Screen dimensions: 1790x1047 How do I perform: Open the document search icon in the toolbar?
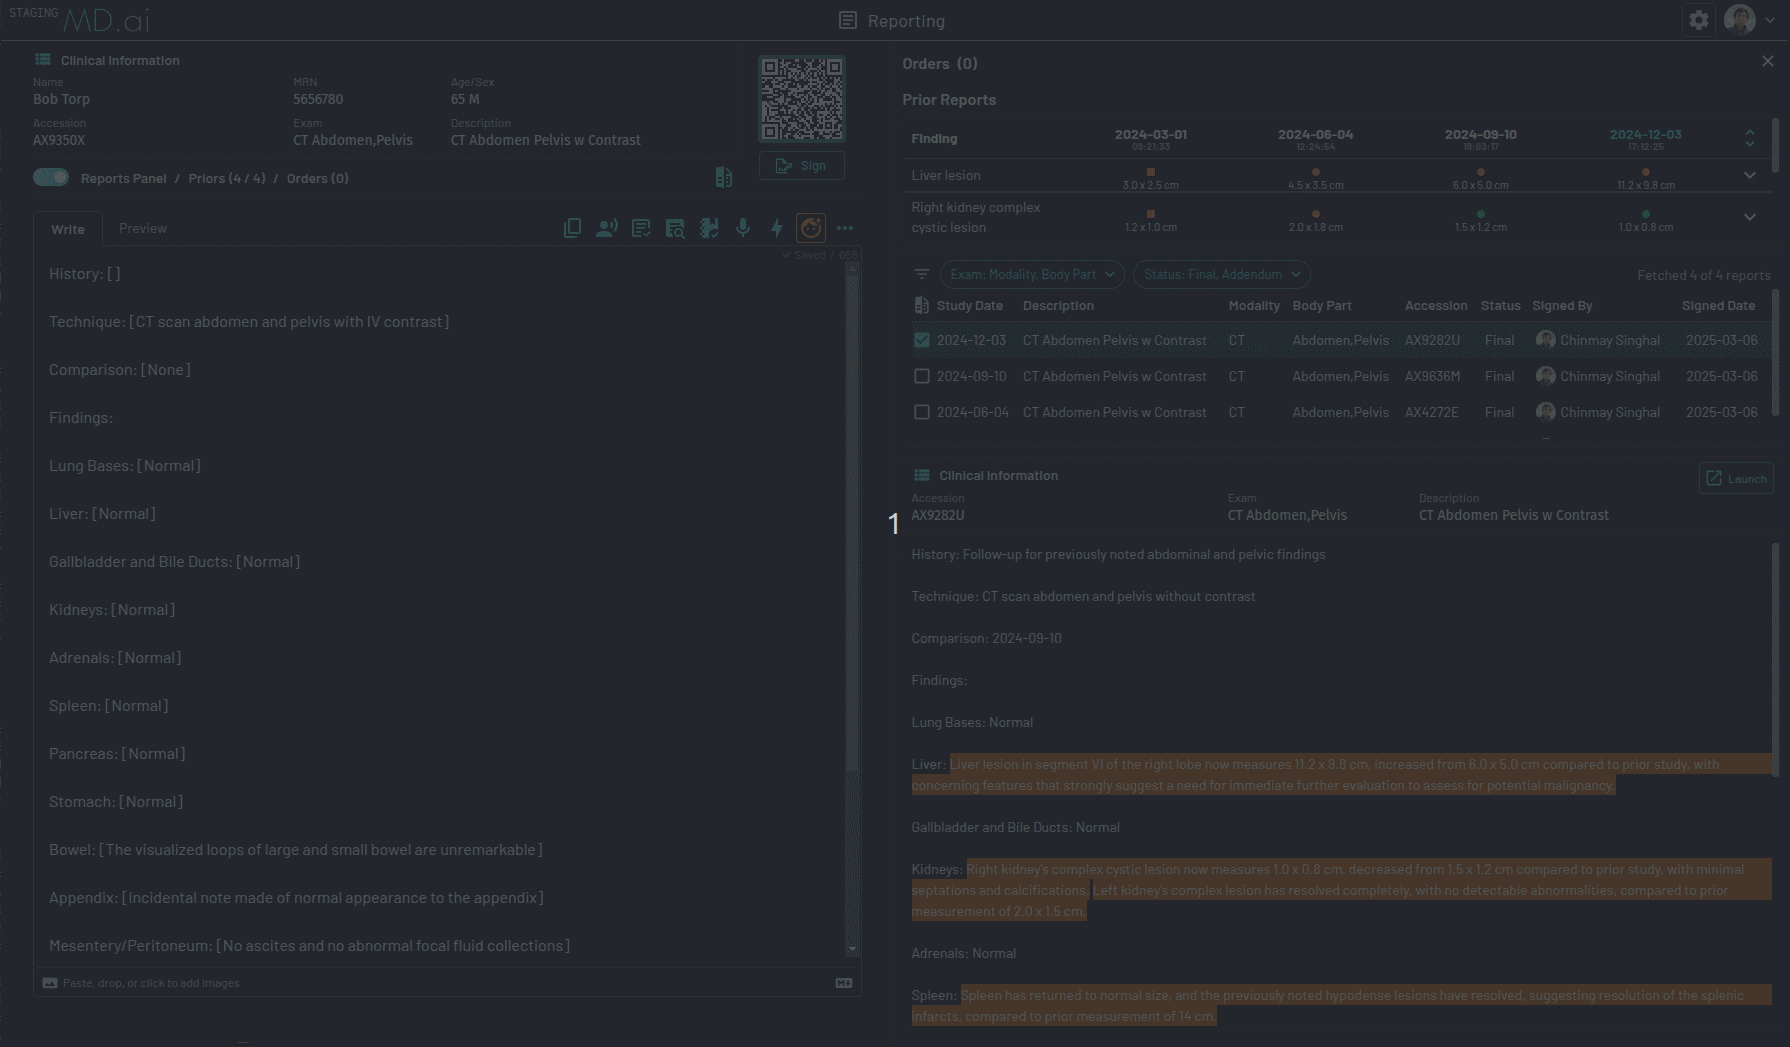[675, 228]
